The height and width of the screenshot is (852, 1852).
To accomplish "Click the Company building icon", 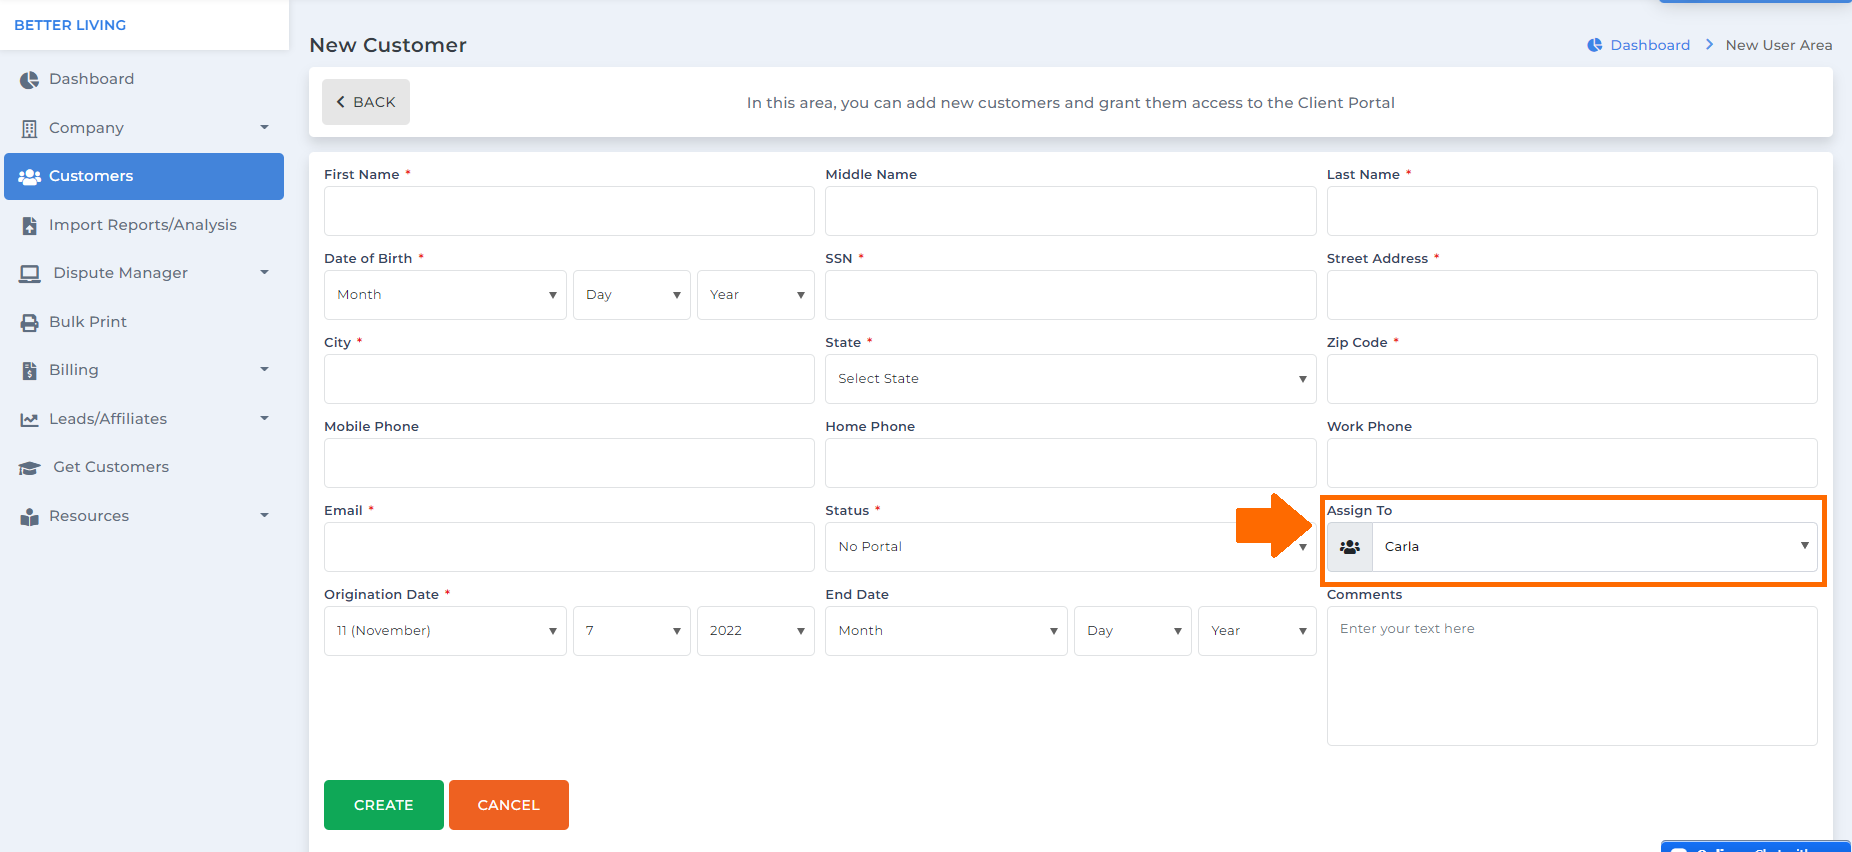I will (30, 129).
